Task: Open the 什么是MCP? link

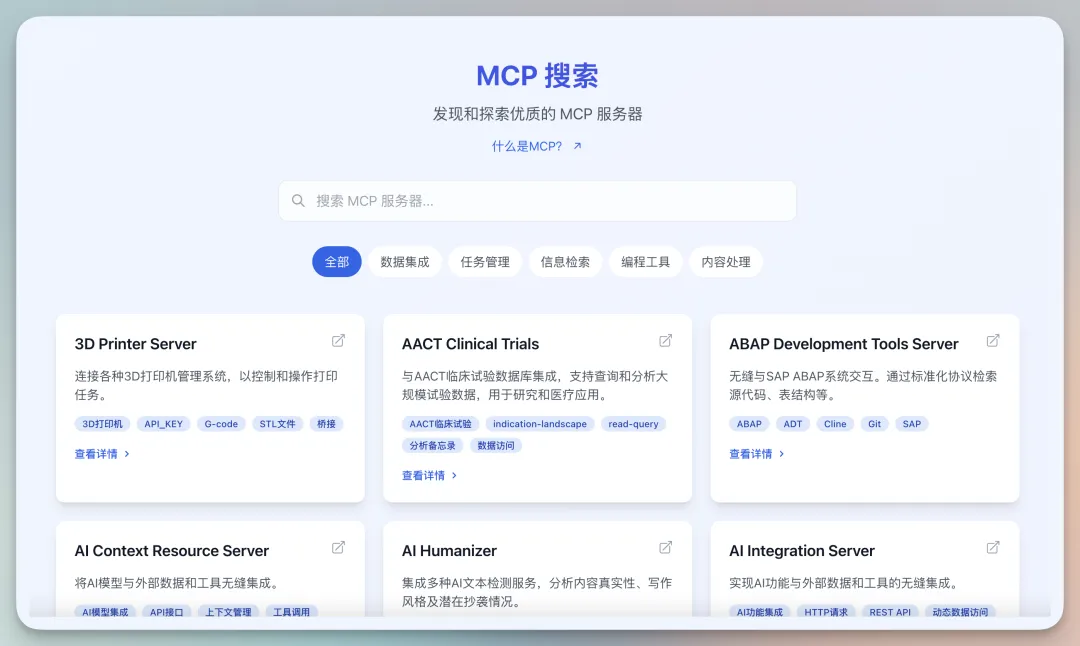Action: coord(537,146)
